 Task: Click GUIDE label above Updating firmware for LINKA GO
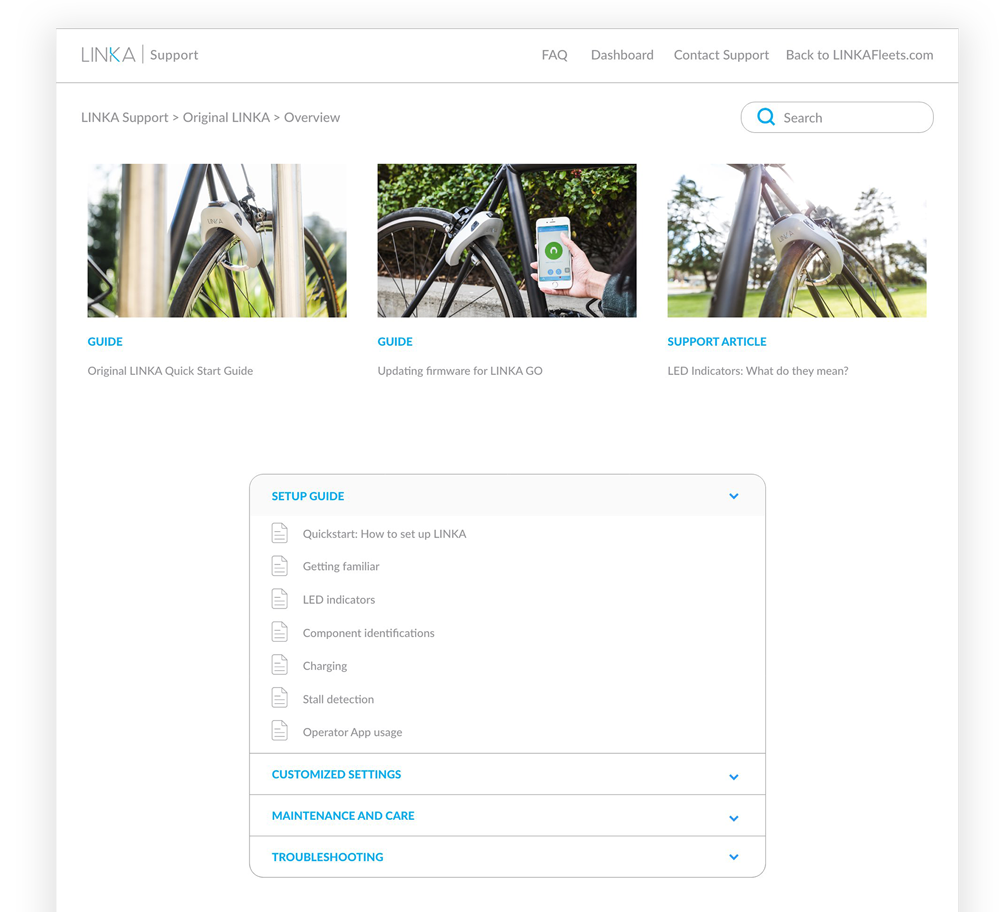click(395, 342)
